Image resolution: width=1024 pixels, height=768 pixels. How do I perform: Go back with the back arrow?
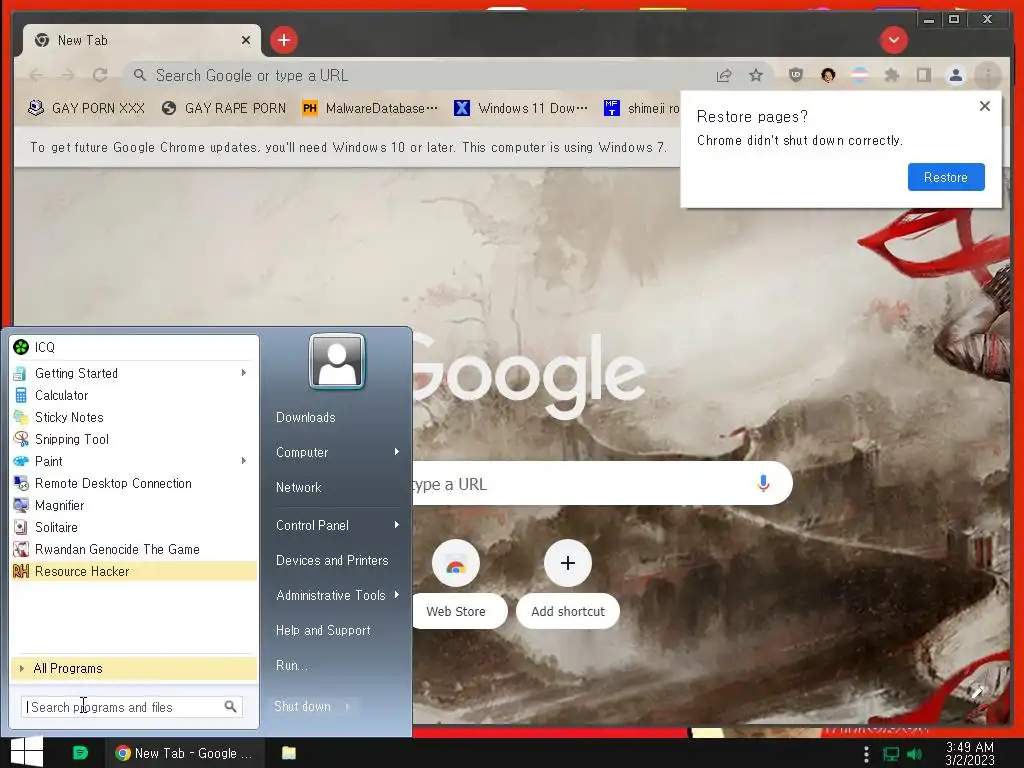[36, 75]
